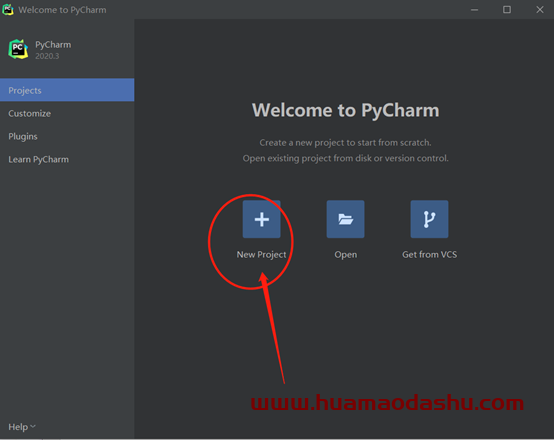The image size is (554, 440).
Task: Click the red huamaodashu.com watermark text
Action: click(387, 403)
